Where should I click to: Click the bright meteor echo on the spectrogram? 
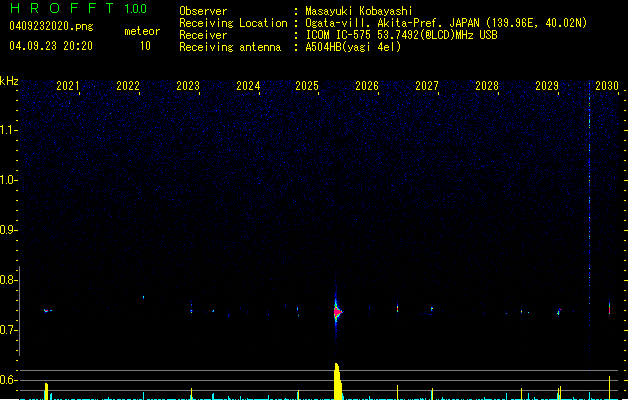pyautogui.click(x=337, y=312)
